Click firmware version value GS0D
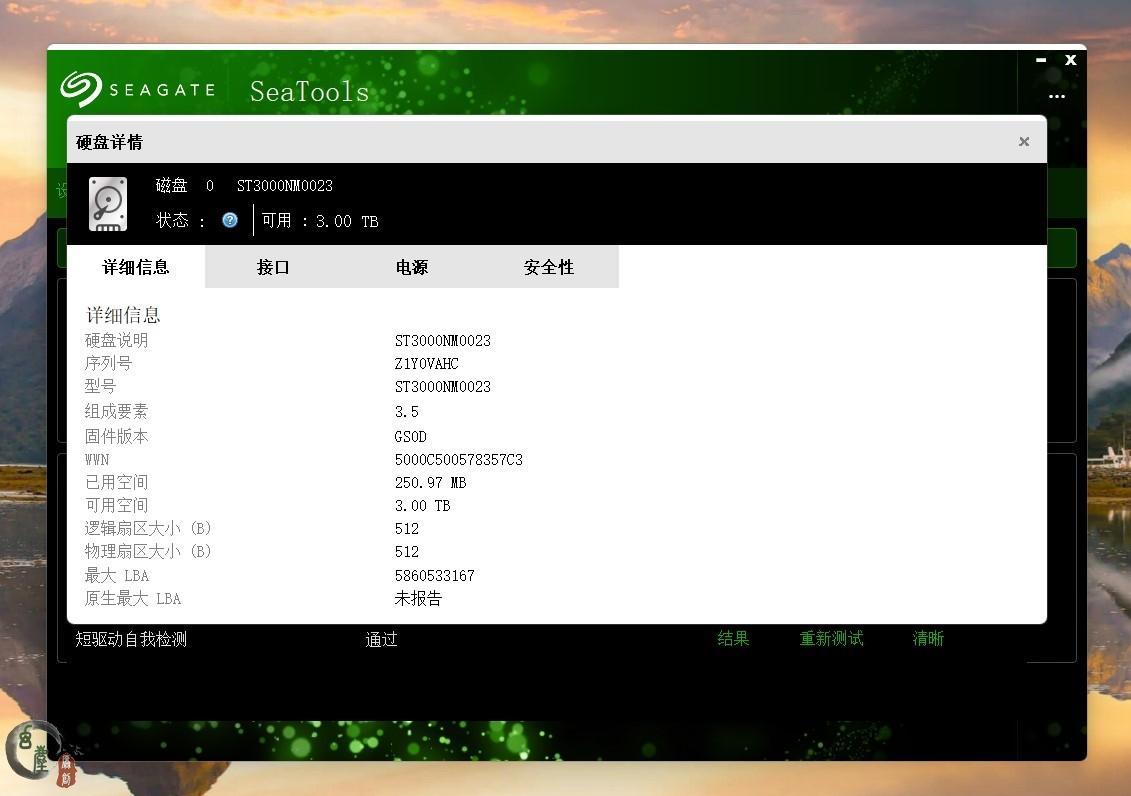Screen dimensions: 1131x796 [x=410, y=436]
